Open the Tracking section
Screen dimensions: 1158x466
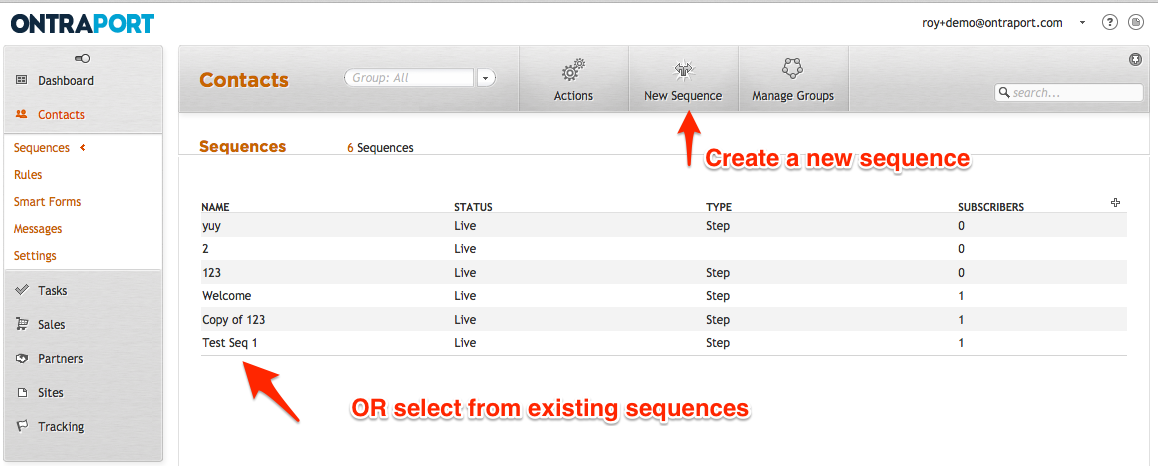pos(61,427)
